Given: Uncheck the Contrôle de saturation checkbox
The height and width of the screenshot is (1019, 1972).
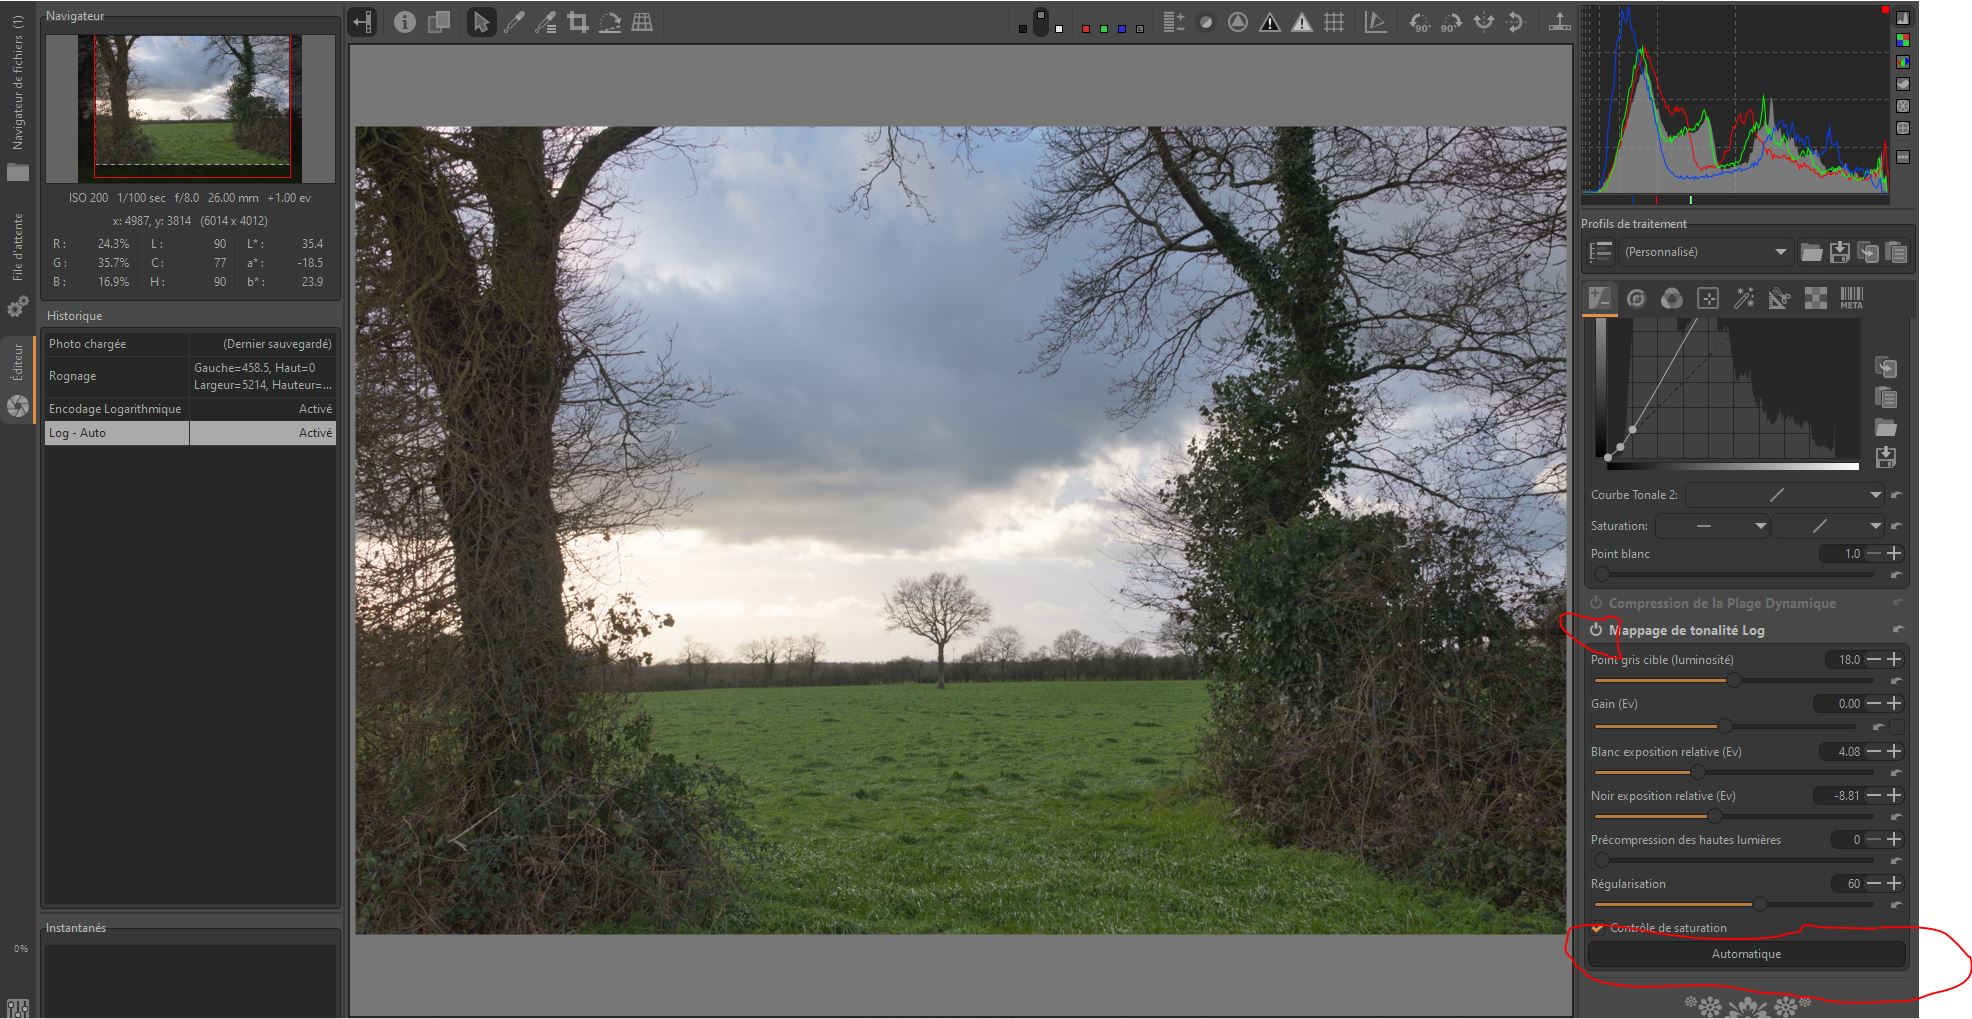Looking at the screenshot, I should 1598,928.
